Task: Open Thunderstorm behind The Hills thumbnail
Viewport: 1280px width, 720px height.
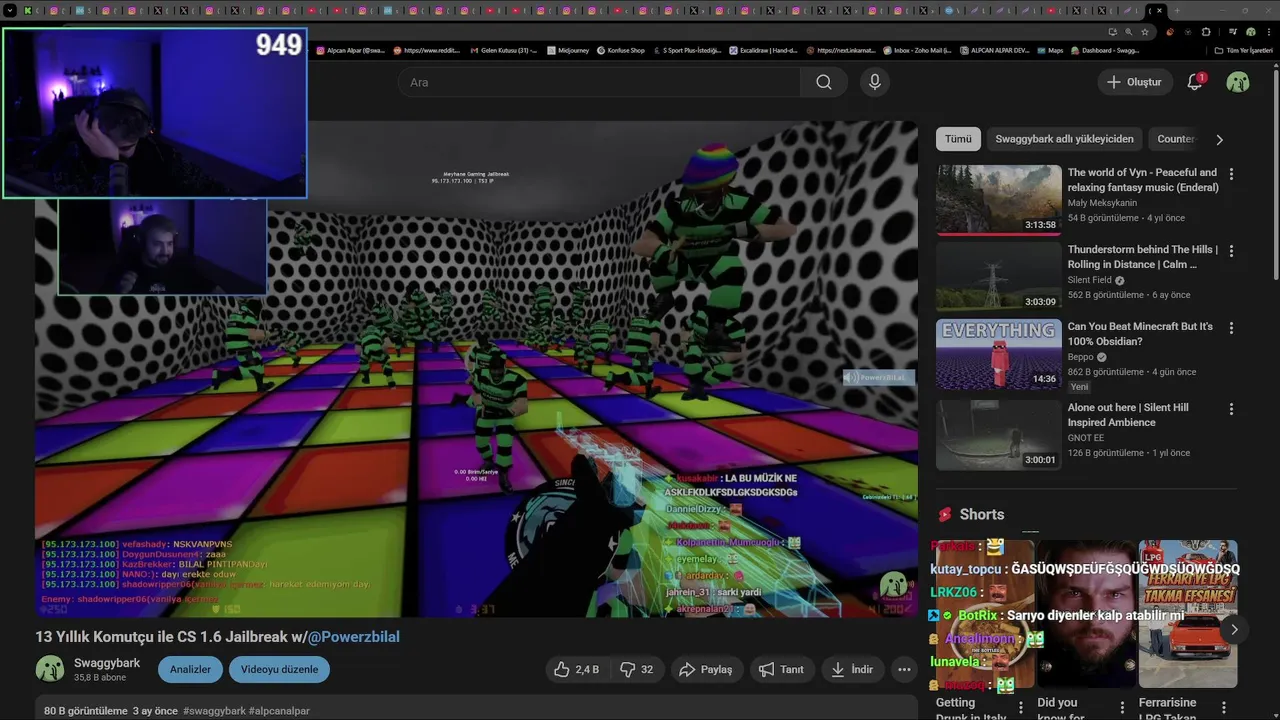Action: click(x=999, y=277)
